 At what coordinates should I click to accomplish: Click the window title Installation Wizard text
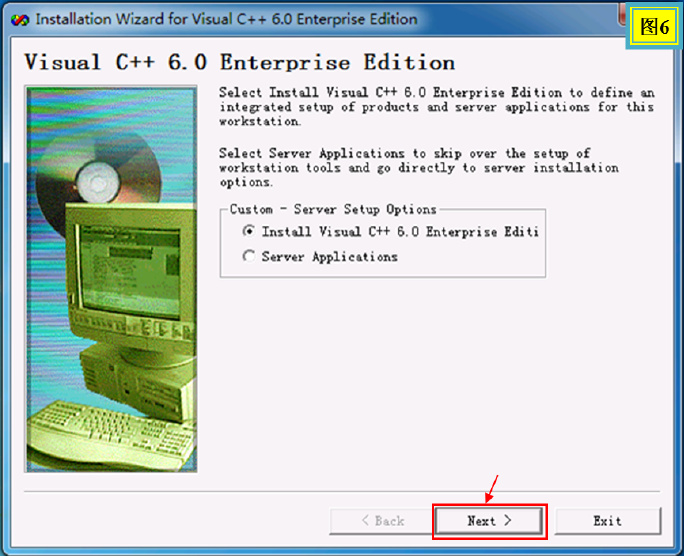pos(226,19)
